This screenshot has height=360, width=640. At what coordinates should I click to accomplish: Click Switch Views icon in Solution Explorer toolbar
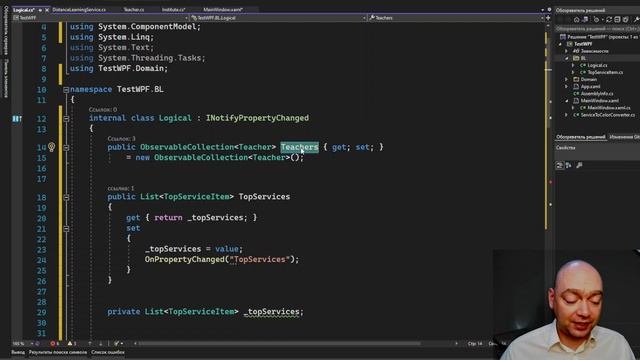pos(585,19)
